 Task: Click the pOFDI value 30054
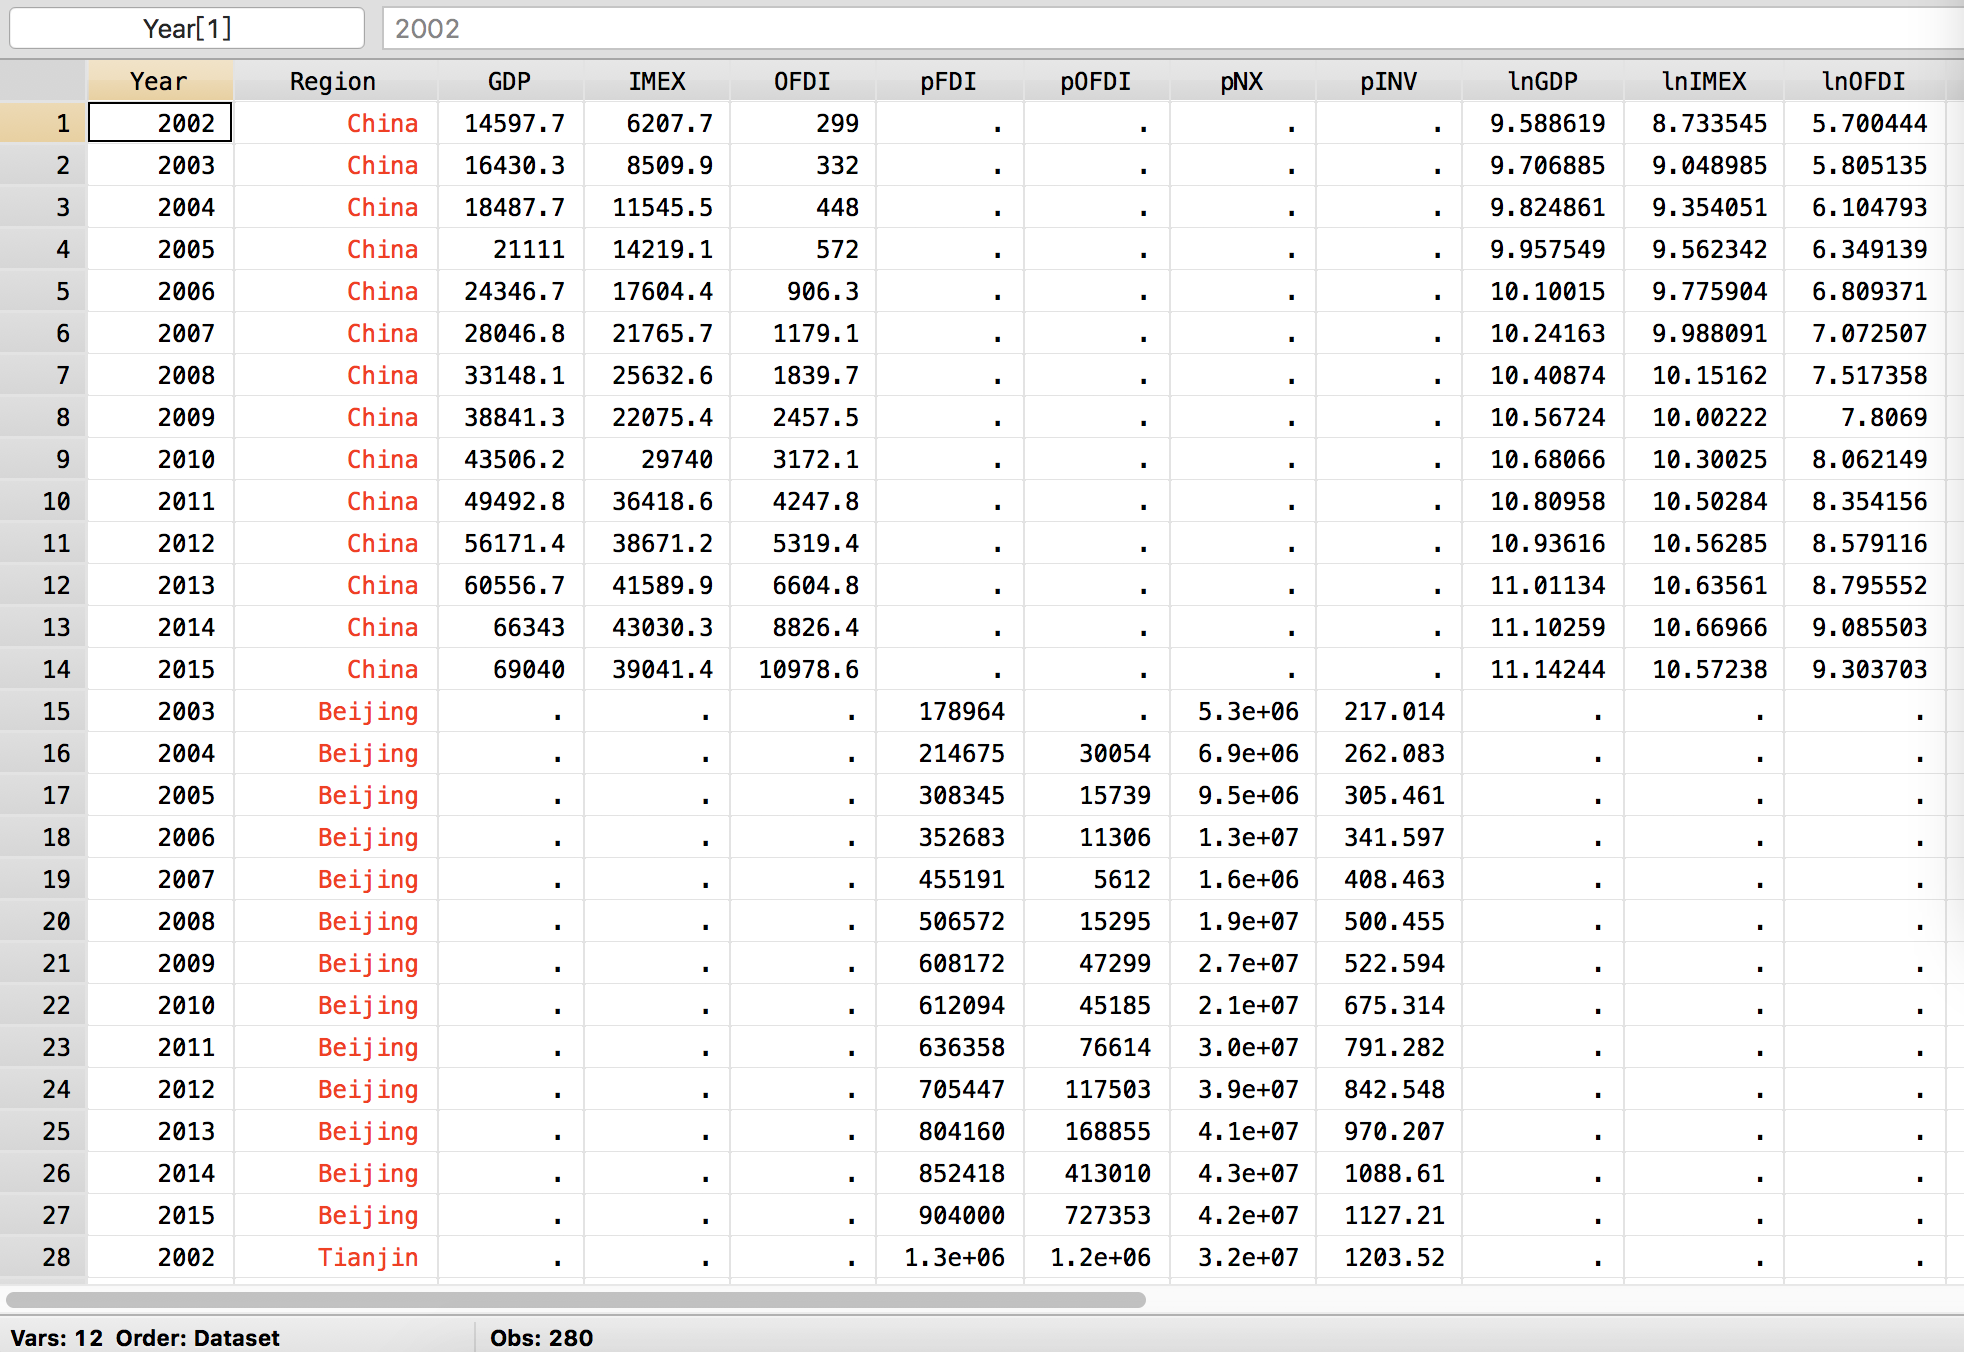click(x=1114, y=753)
